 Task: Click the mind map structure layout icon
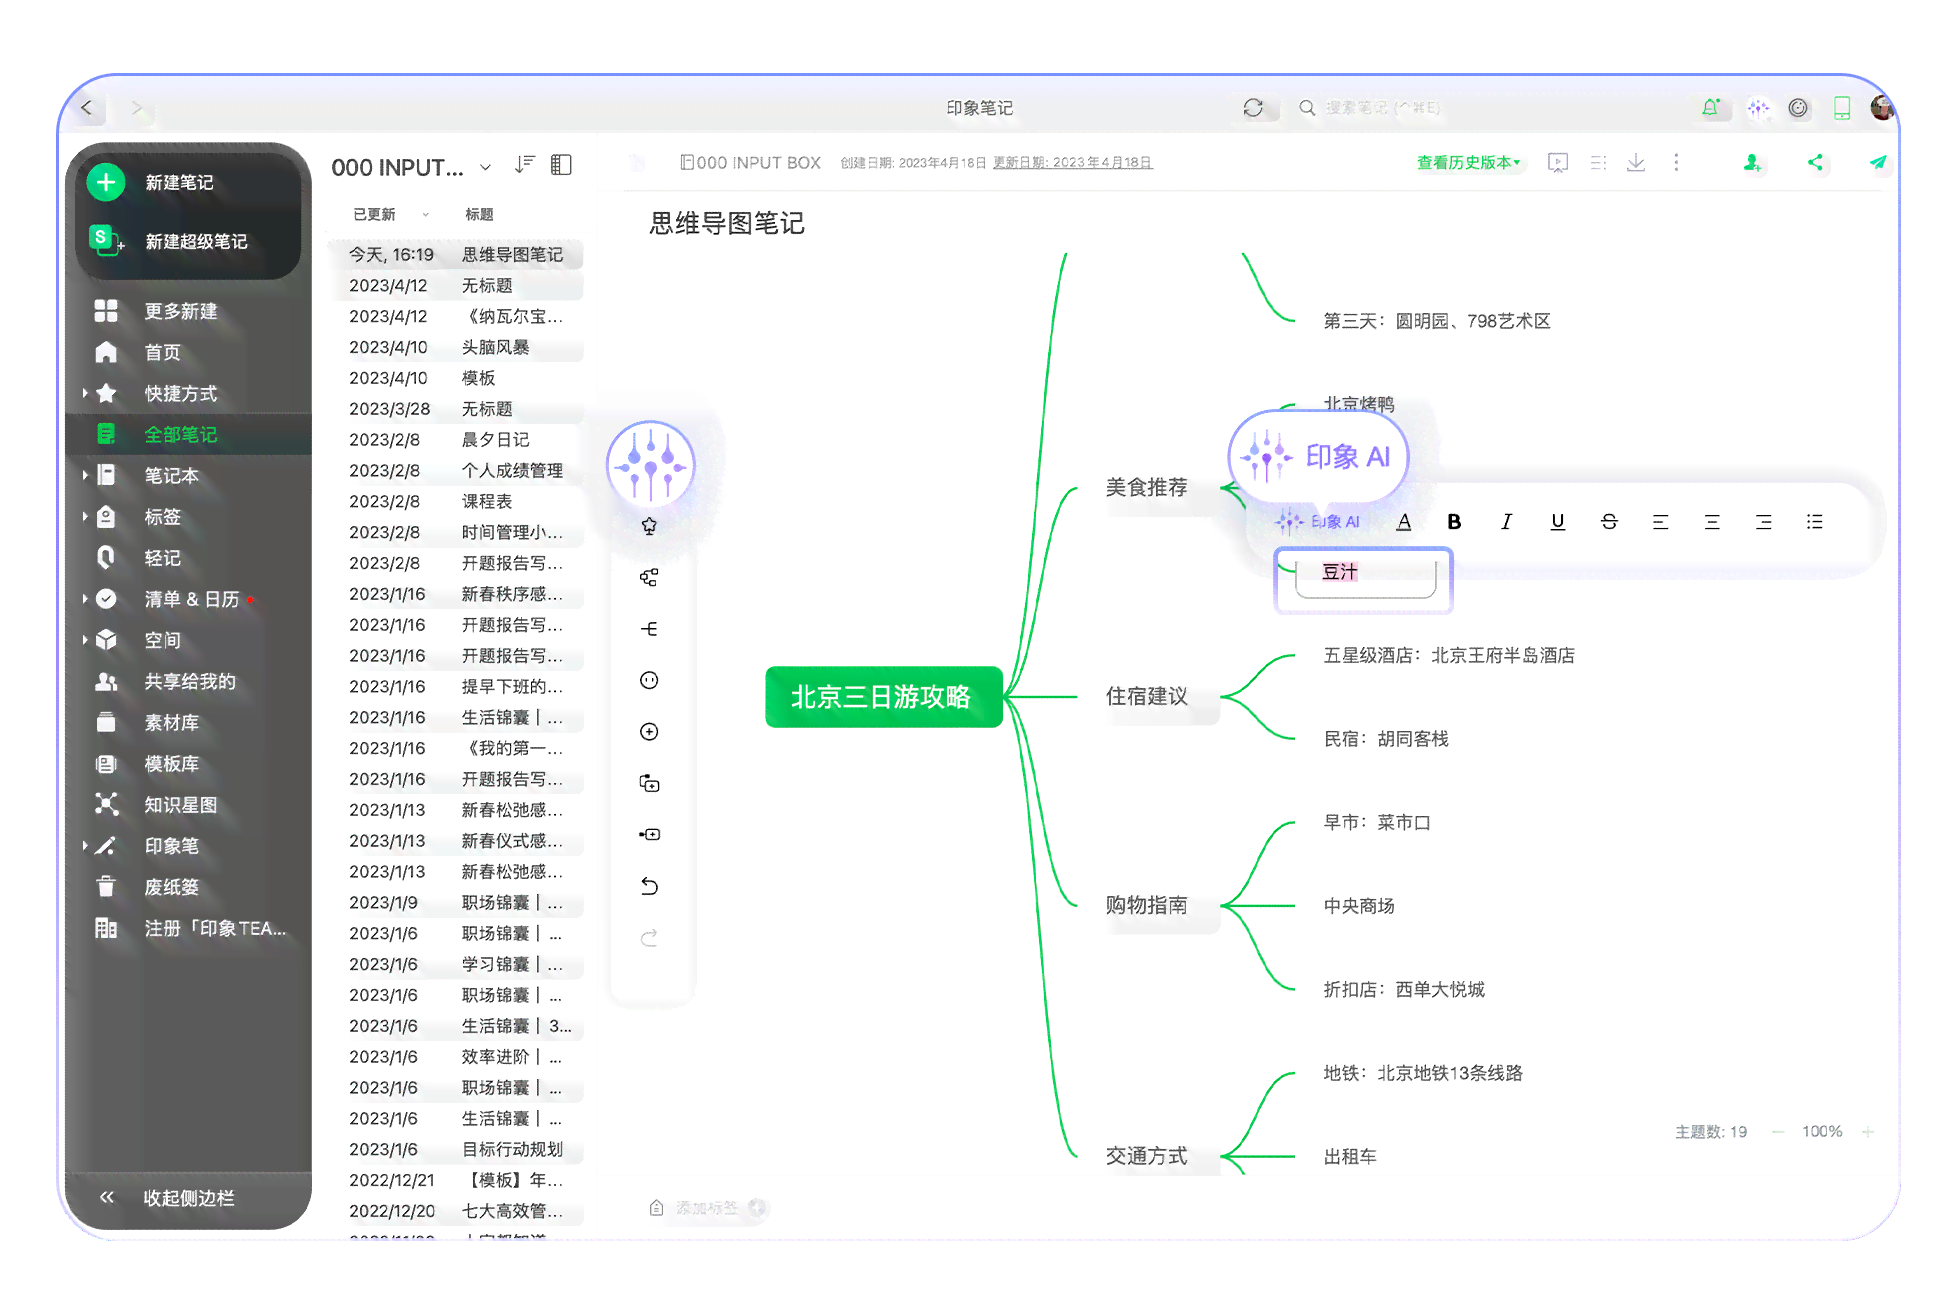click(x=649, y=577)
